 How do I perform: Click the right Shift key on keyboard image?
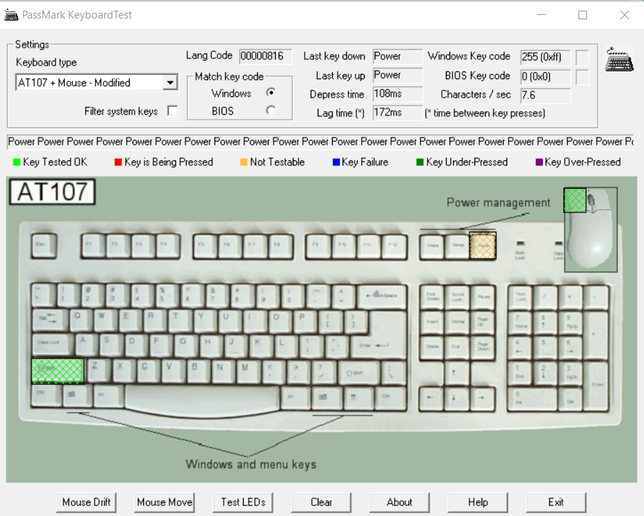pyautogui.click(x=359, y=374)
